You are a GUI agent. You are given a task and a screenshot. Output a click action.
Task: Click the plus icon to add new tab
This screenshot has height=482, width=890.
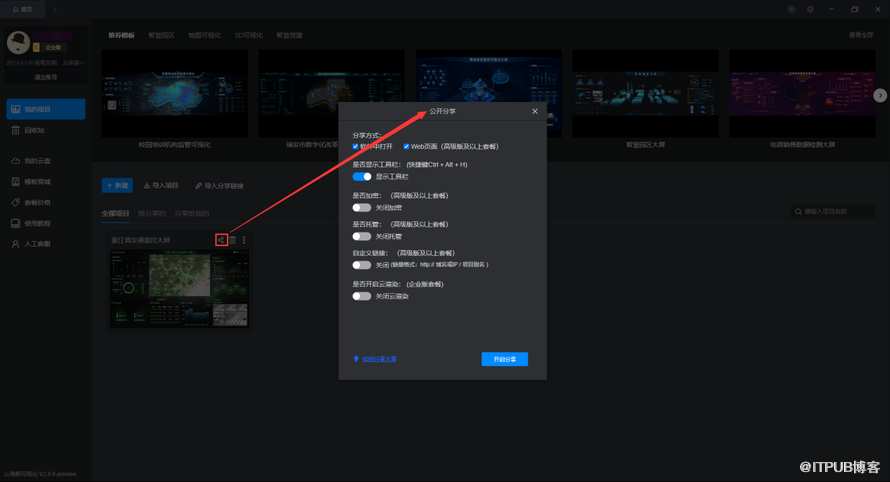point(55,9)
